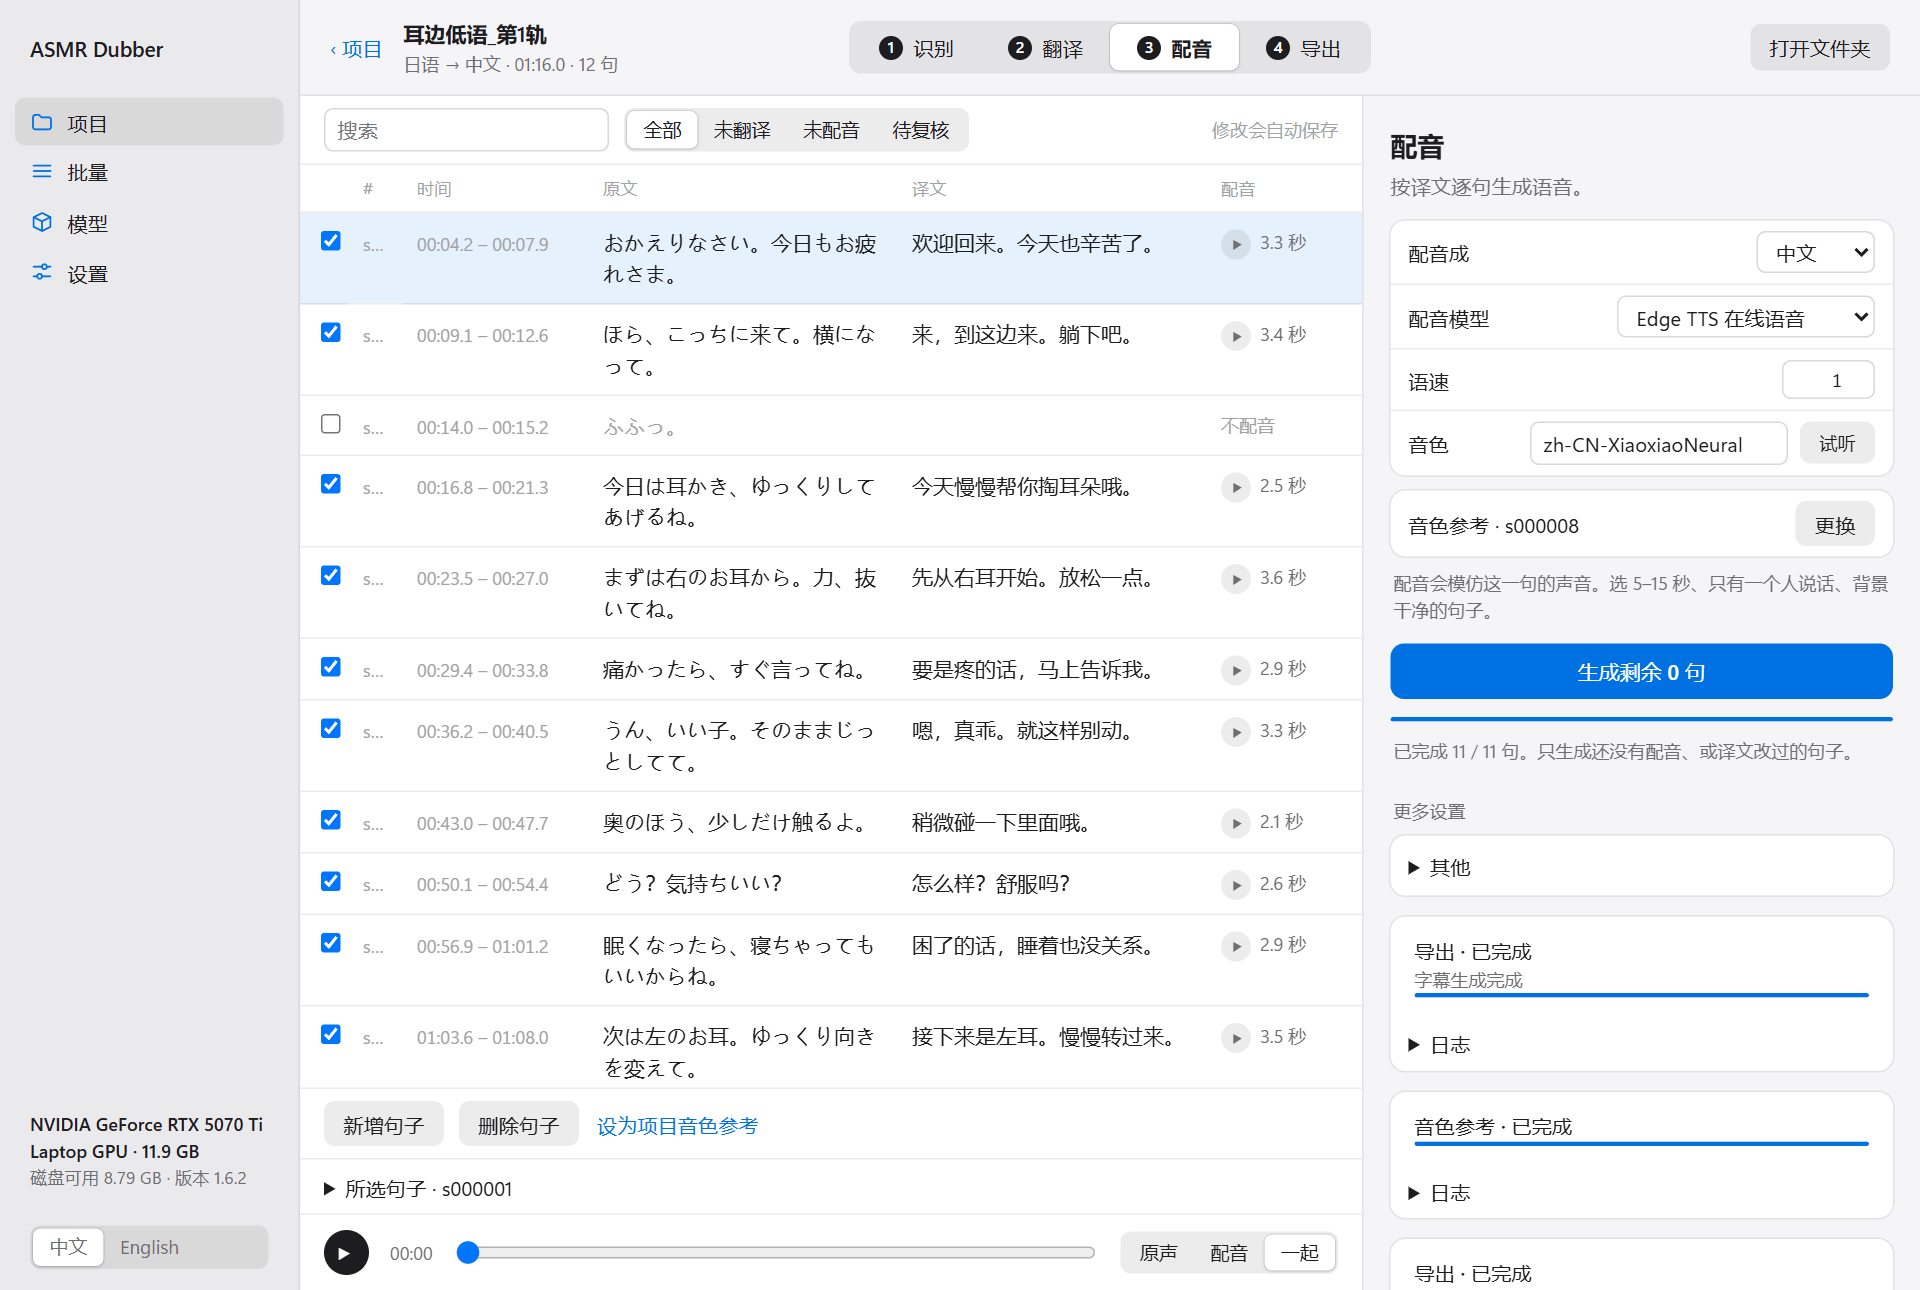Viewport: 1920px width, 1290px height.
Task: Play dubbed clip for 稍微碰一下里面哦 row
Action: 1236,824
